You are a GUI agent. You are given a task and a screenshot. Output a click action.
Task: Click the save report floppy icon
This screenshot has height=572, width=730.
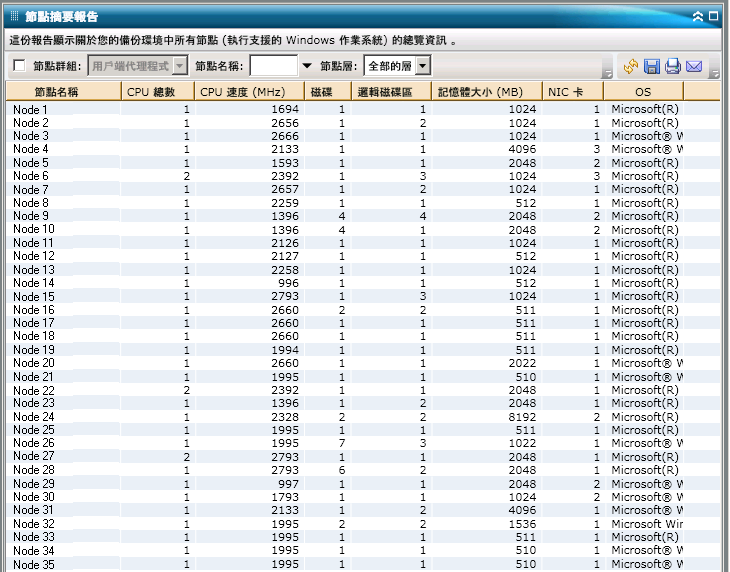point(652,67)
